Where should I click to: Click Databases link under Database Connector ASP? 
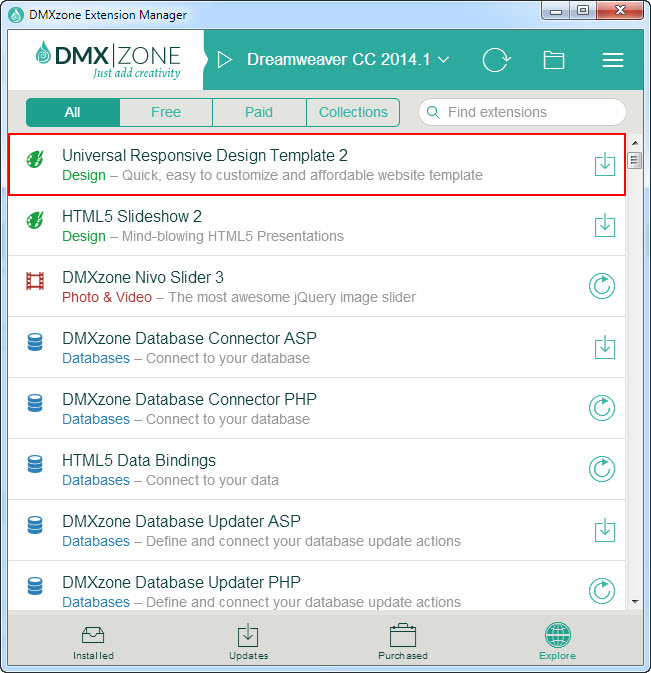pyautogui.click(x=96, y=358)
